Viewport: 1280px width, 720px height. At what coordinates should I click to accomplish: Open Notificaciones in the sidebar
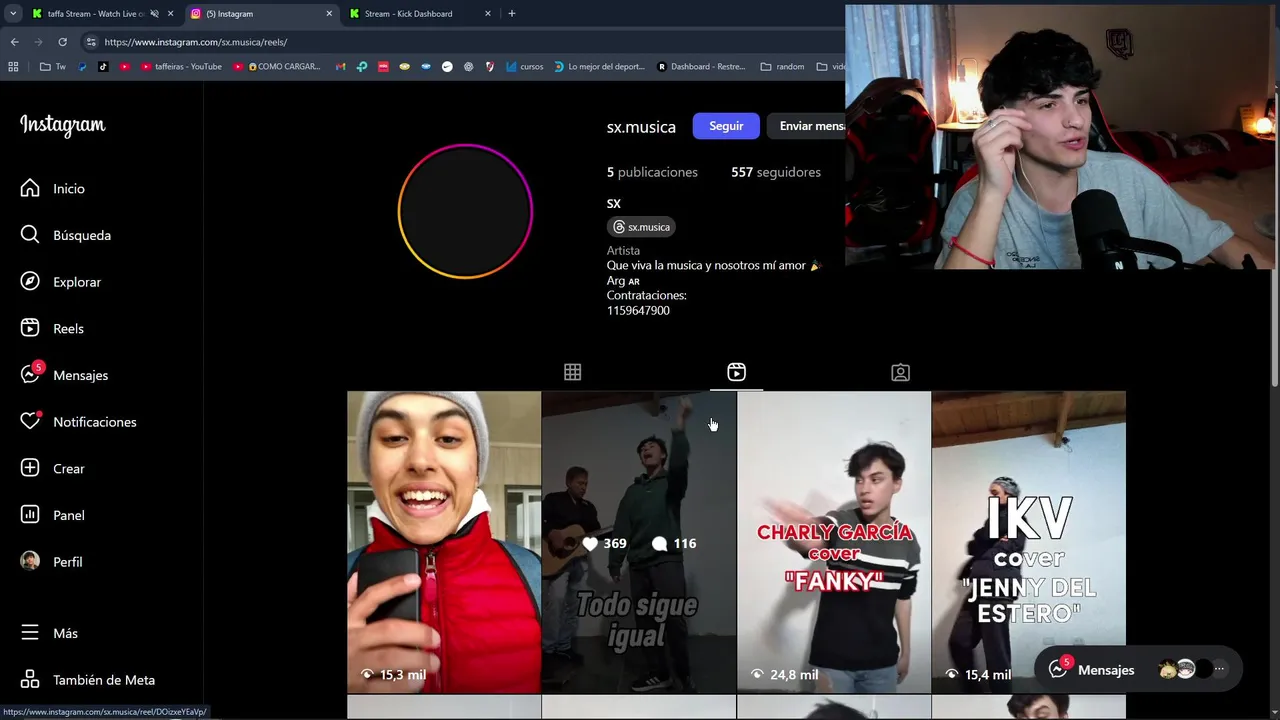[79, 422]
